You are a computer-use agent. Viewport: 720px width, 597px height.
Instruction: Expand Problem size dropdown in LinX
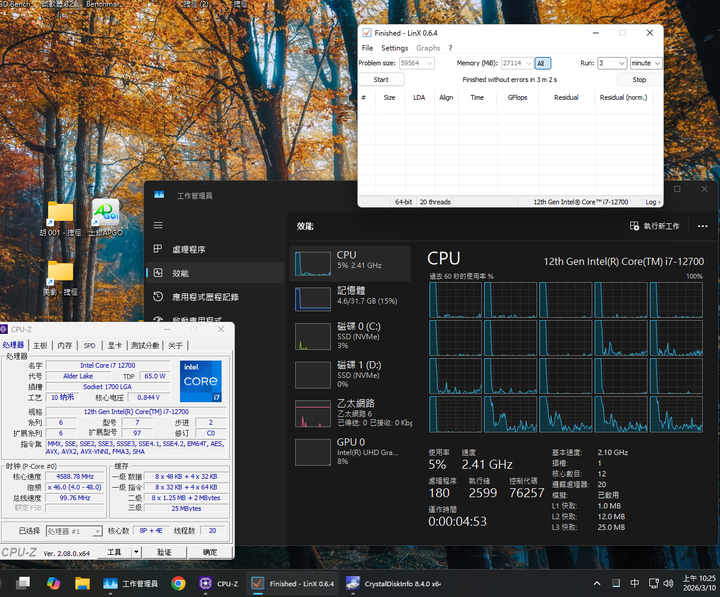point(430,63)
